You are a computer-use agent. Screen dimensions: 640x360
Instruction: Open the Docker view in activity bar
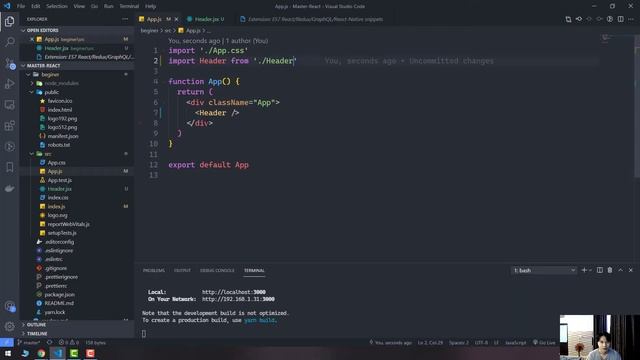(x=9, y=188)
